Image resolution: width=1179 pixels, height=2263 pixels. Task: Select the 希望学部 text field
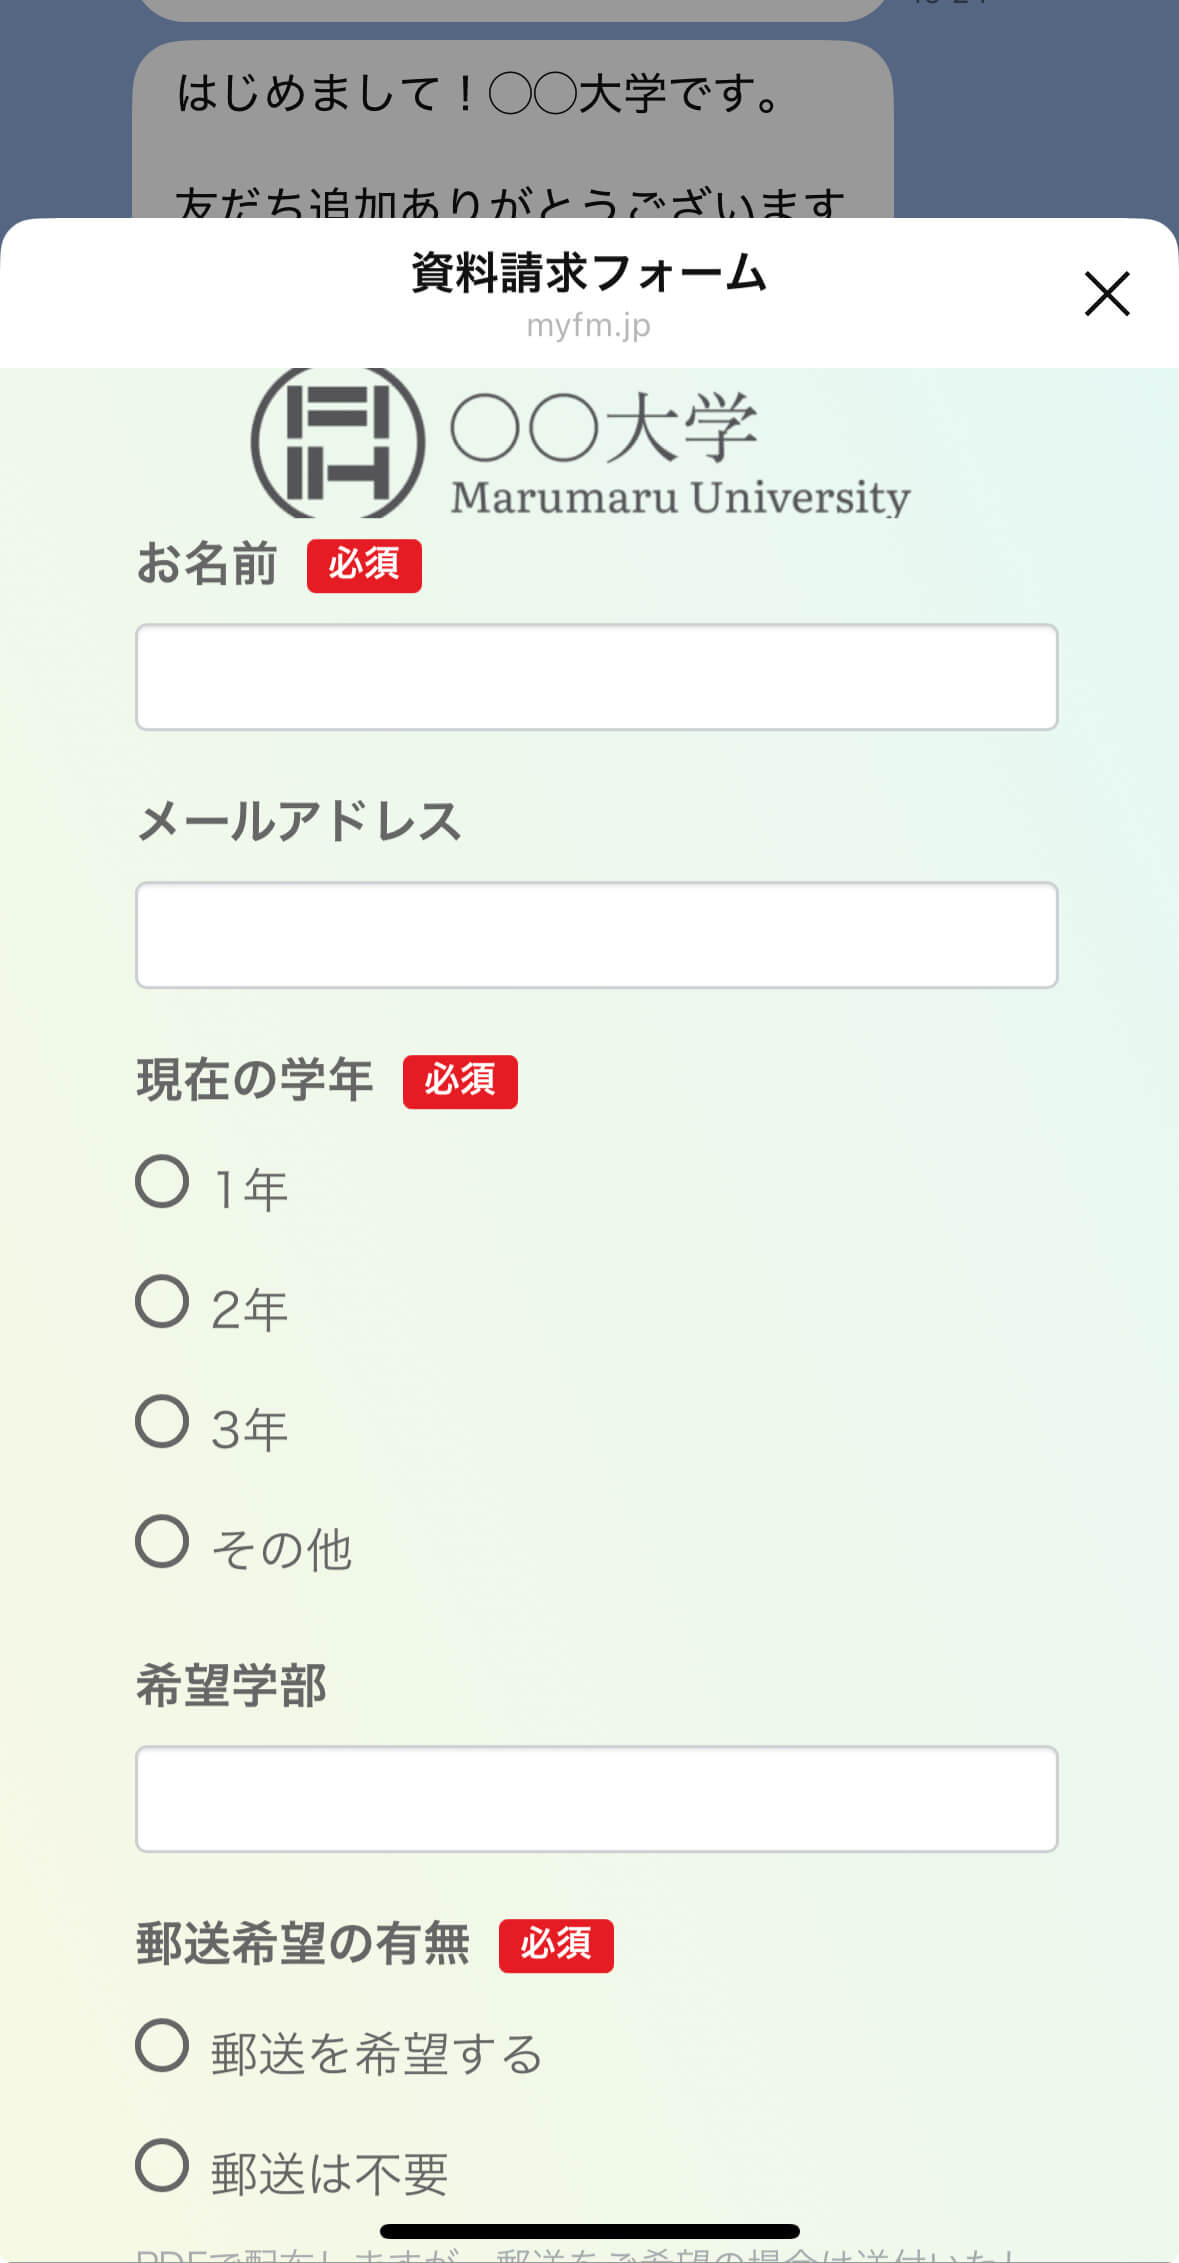(x=596, y=1799)
